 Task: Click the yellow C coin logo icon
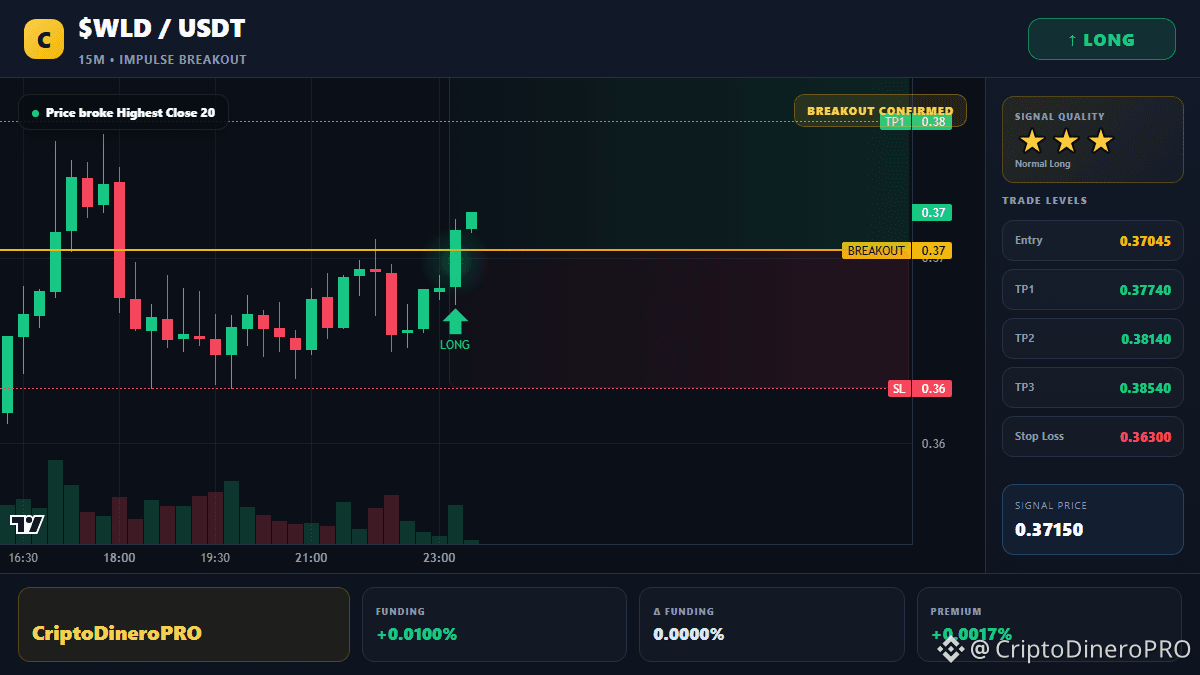click(x=44, y=39)
